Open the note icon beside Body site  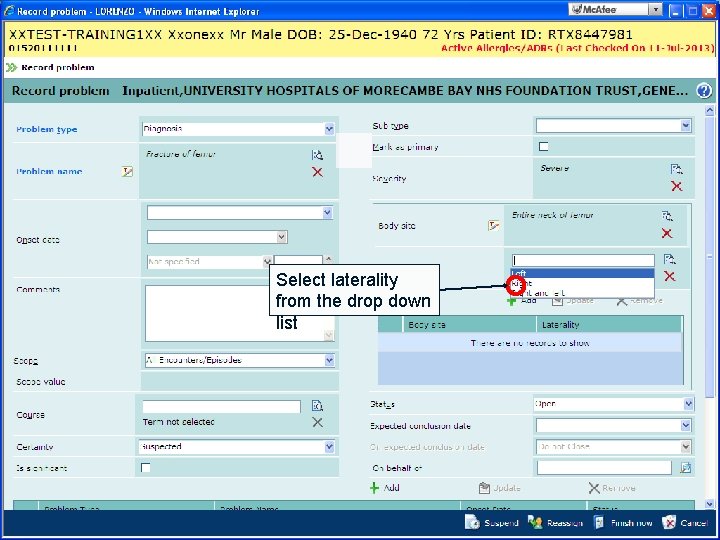point(494,225)
